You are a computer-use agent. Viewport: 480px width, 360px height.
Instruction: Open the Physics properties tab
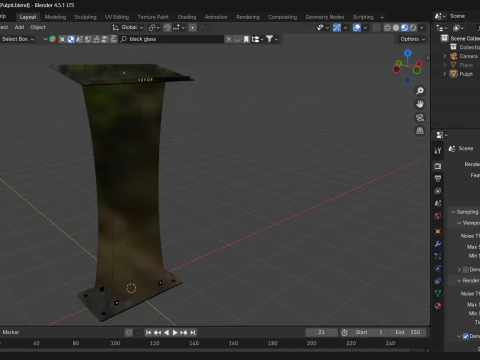click(x=438, y=268)
